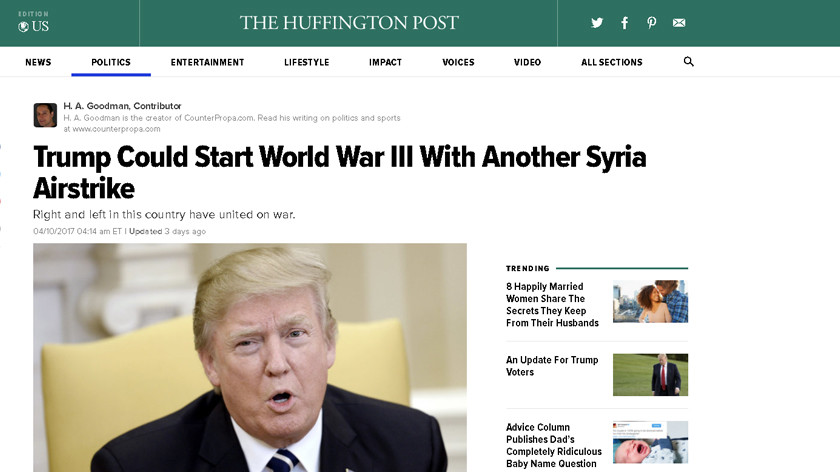
Task: Click the Happily Married Women story thumbnail
Action: coord(650,301)
